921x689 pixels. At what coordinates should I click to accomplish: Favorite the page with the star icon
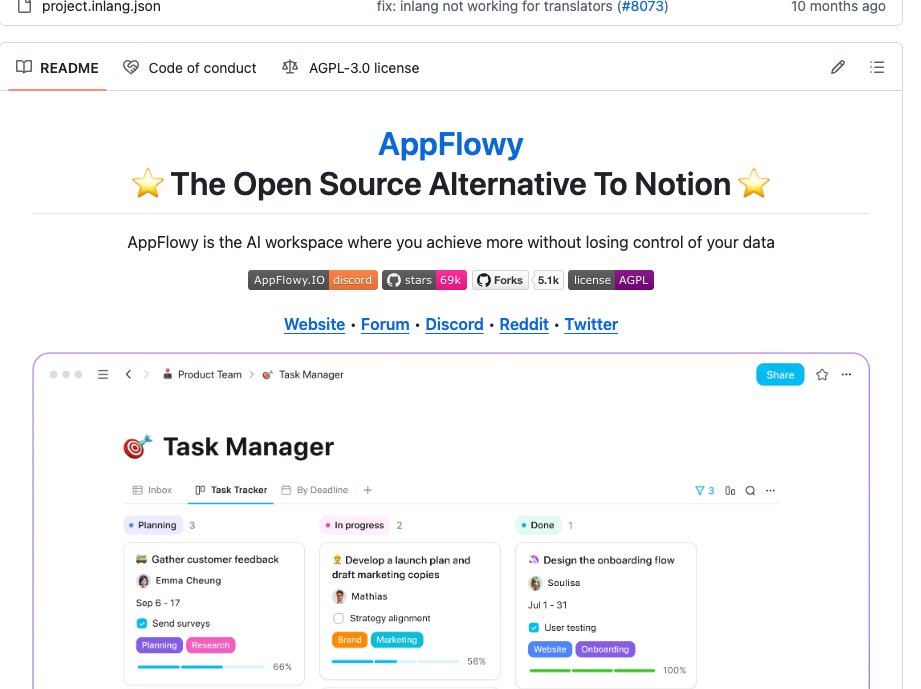tap(822, 374)
